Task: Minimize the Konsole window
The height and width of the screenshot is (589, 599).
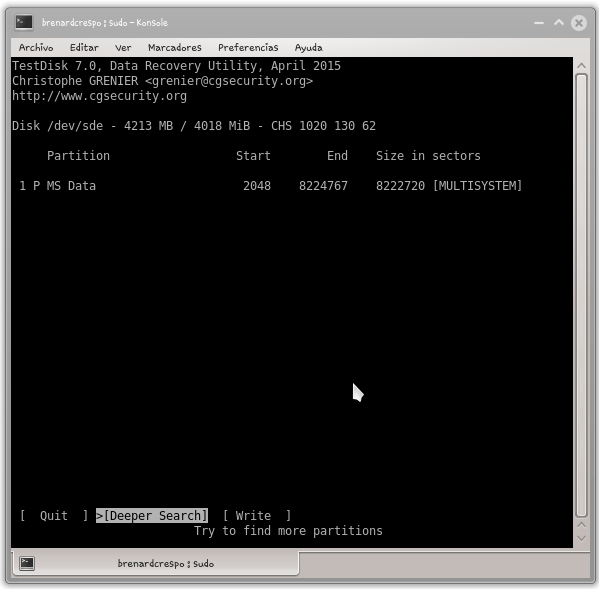Action: (539, 23)
